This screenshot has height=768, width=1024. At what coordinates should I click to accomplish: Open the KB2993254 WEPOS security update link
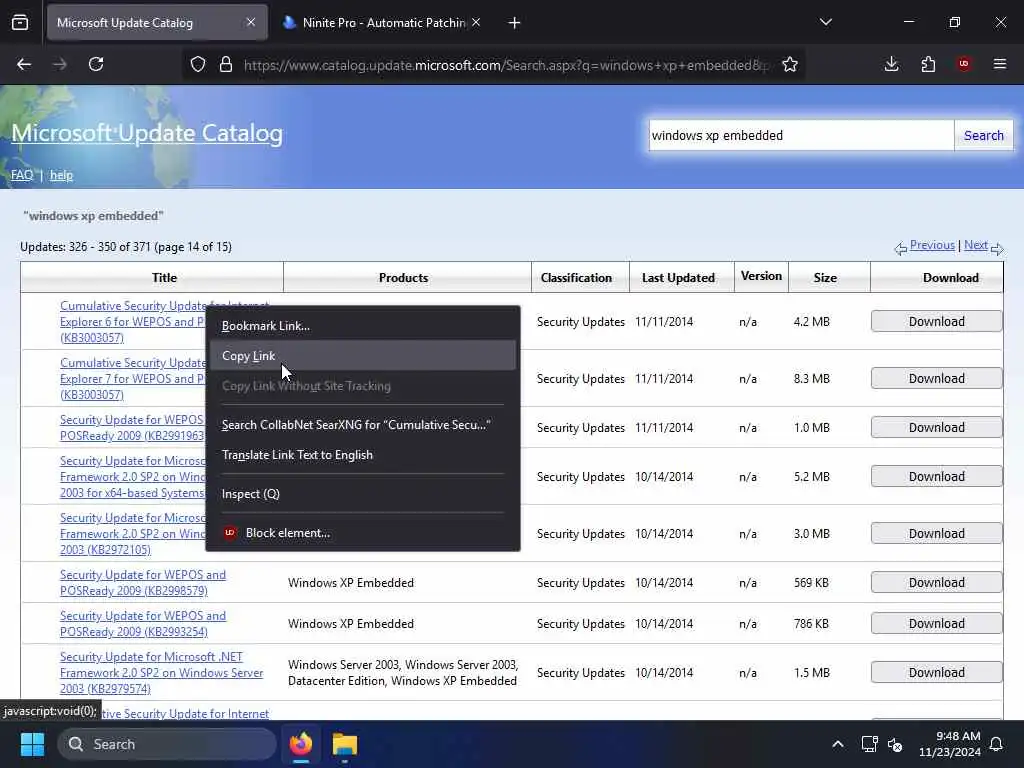tap(143, 624)
